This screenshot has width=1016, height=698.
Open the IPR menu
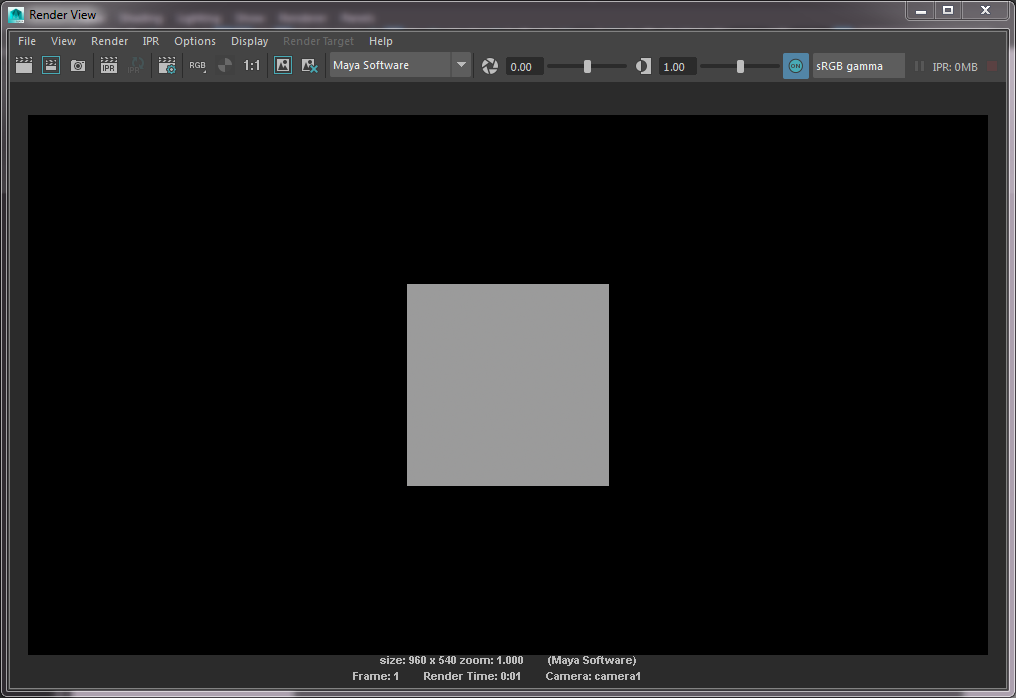pyautogui.click(x=151, y=41)
